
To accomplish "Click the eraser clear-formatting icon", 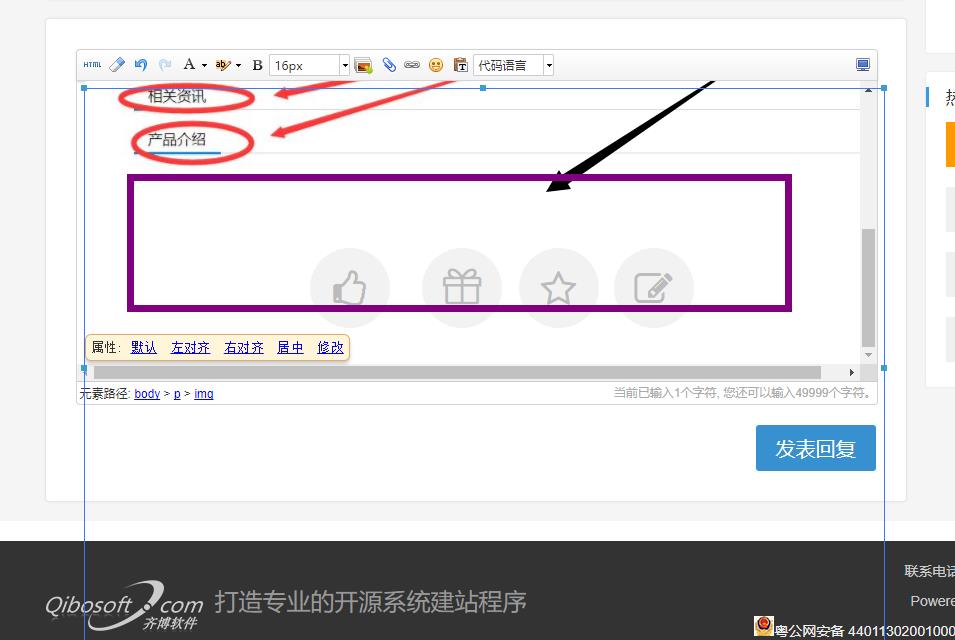I will pyautogui.click(x=117, y=65).
